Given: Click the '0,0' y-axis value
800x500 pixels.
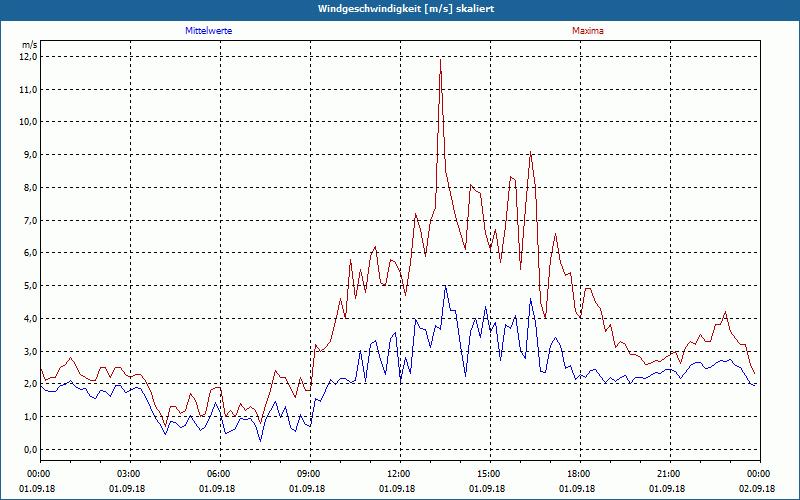Looking at the screenshot, I should point(31,449).
